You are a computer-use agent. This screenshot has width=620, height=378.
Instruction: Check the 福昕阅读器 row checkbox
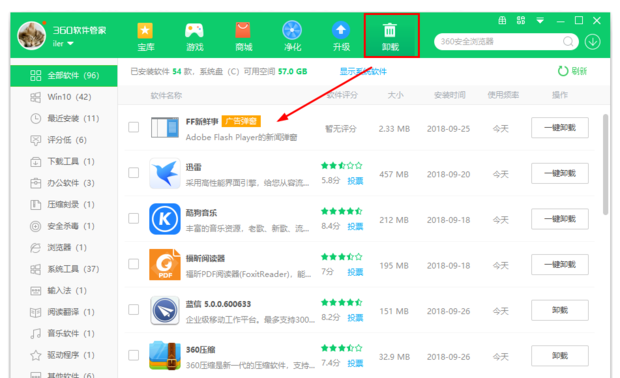click(134, 264)
